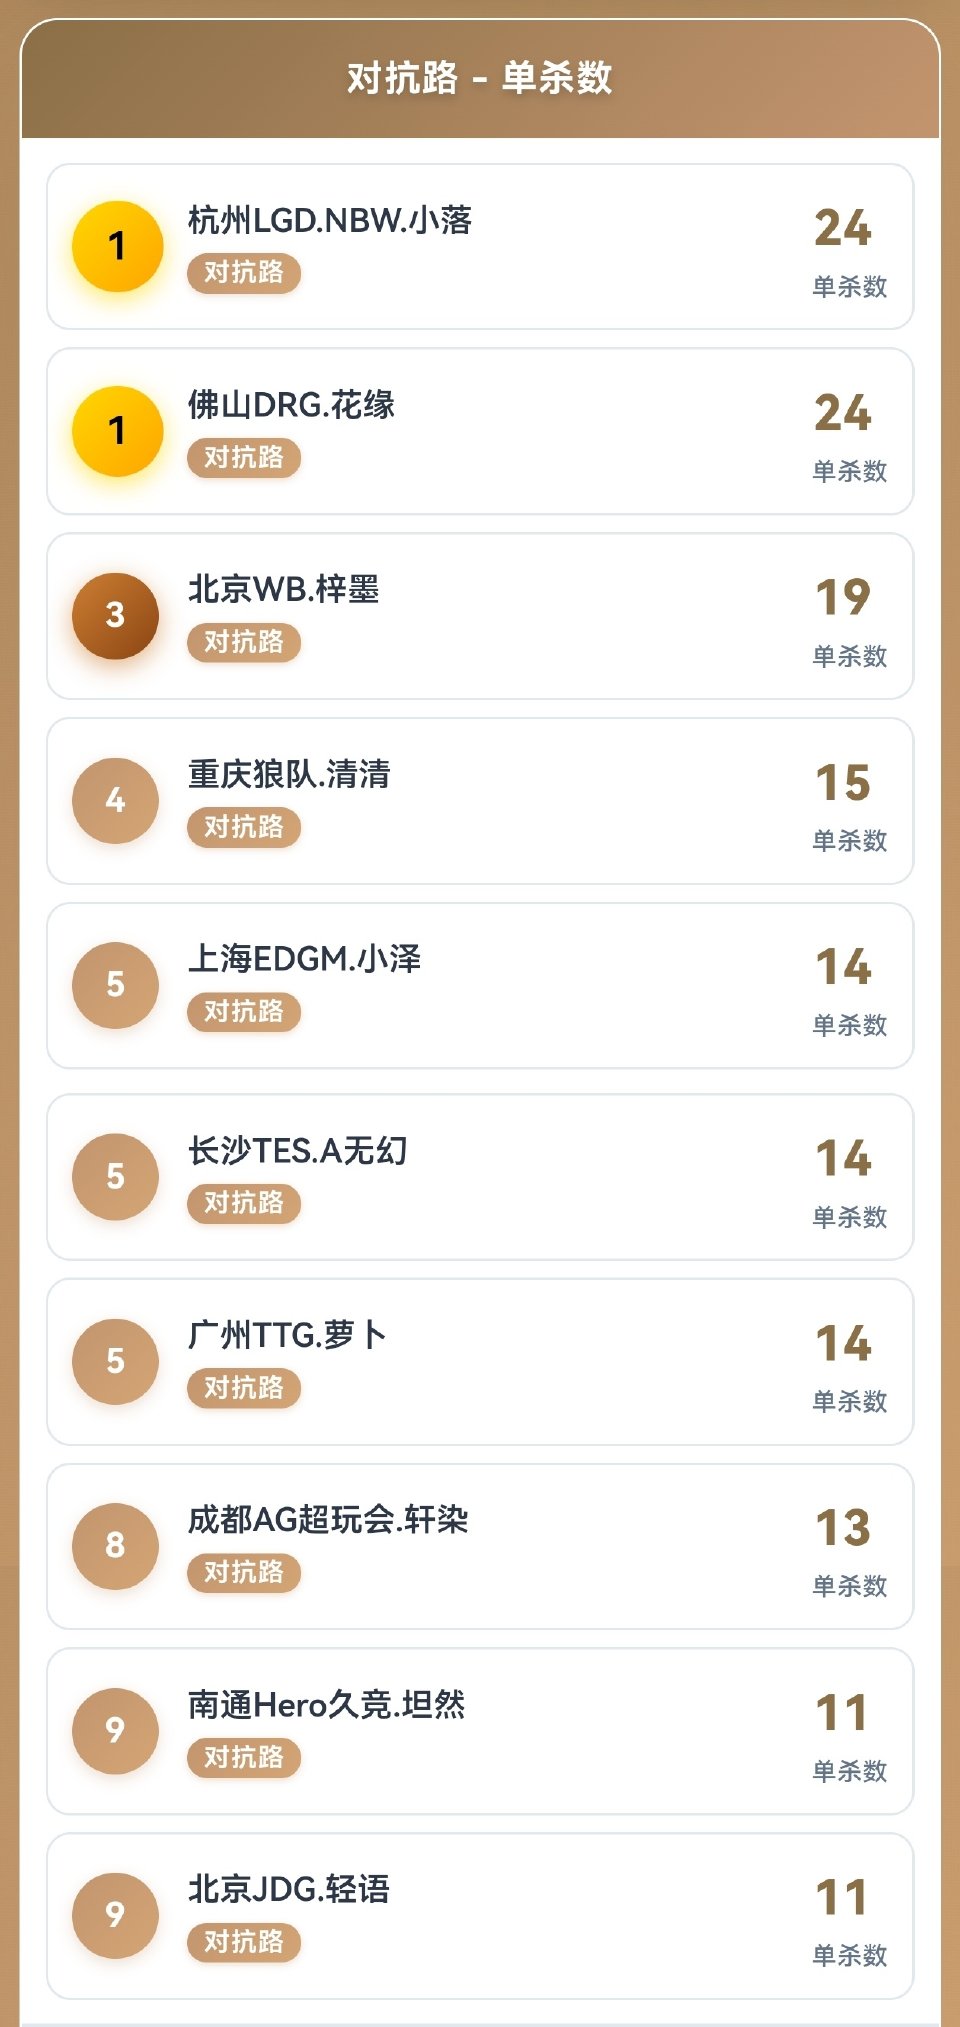This screenshot has height=2027, width=960.
Task: Click the 13 solo kill number
Action: click(x=843, y=1528)
